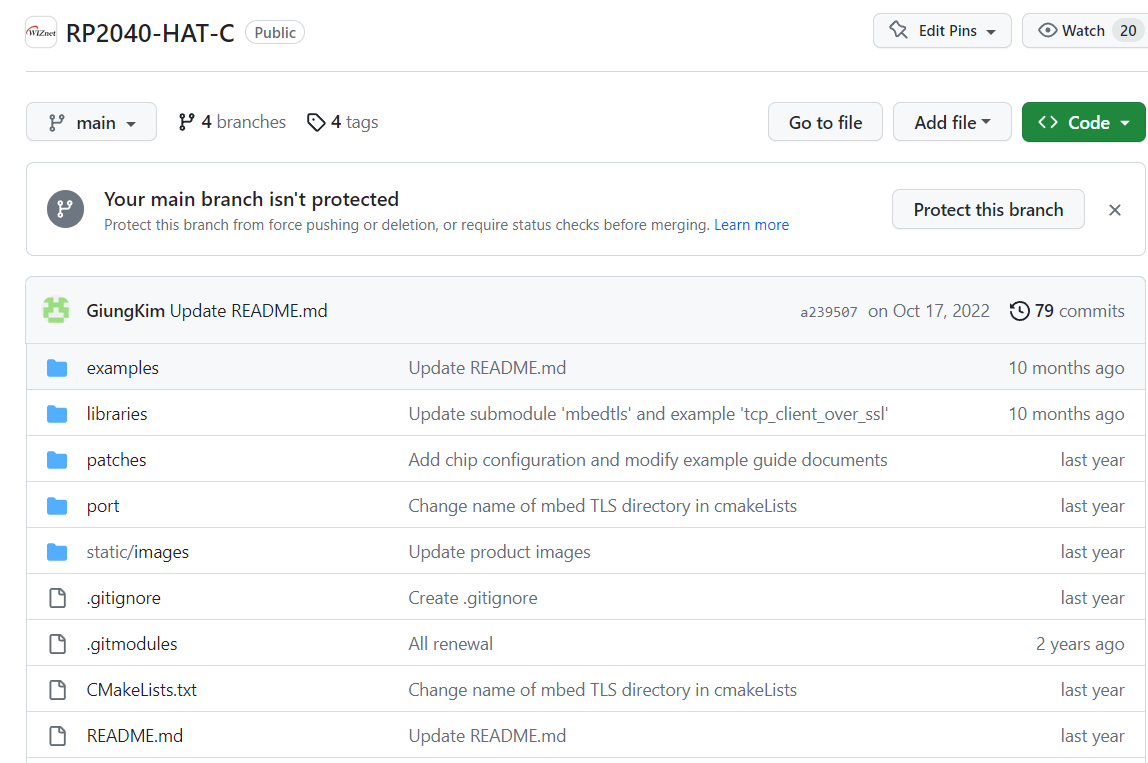Click the folder icon beside static/images
1148x763 pixels.
(57, 552)
